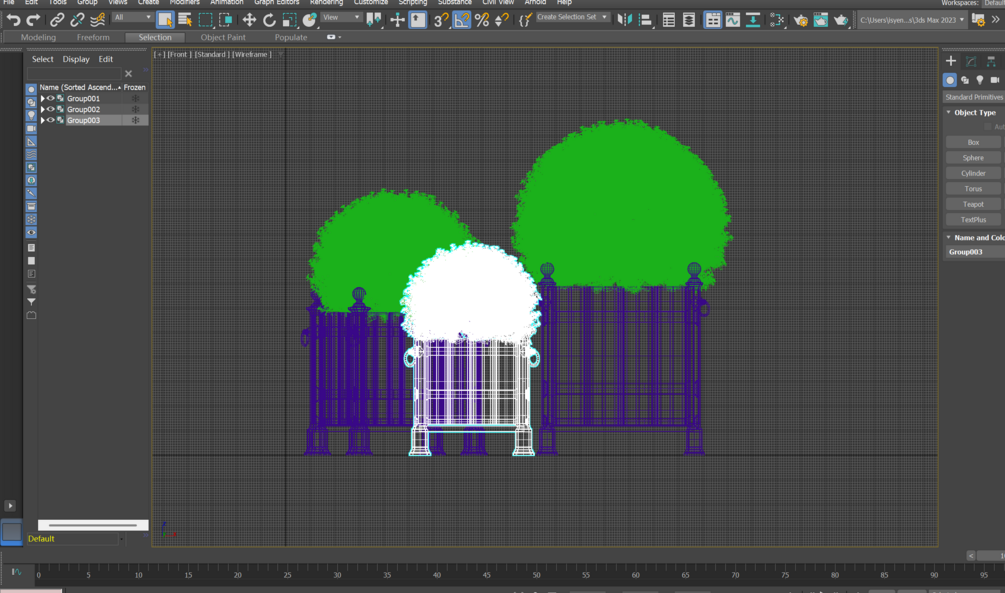Screen dimensions: 1005x593
Task: Open the Create Selection Set dropdown
Action: pyautogui.click(x=572, y=17)
